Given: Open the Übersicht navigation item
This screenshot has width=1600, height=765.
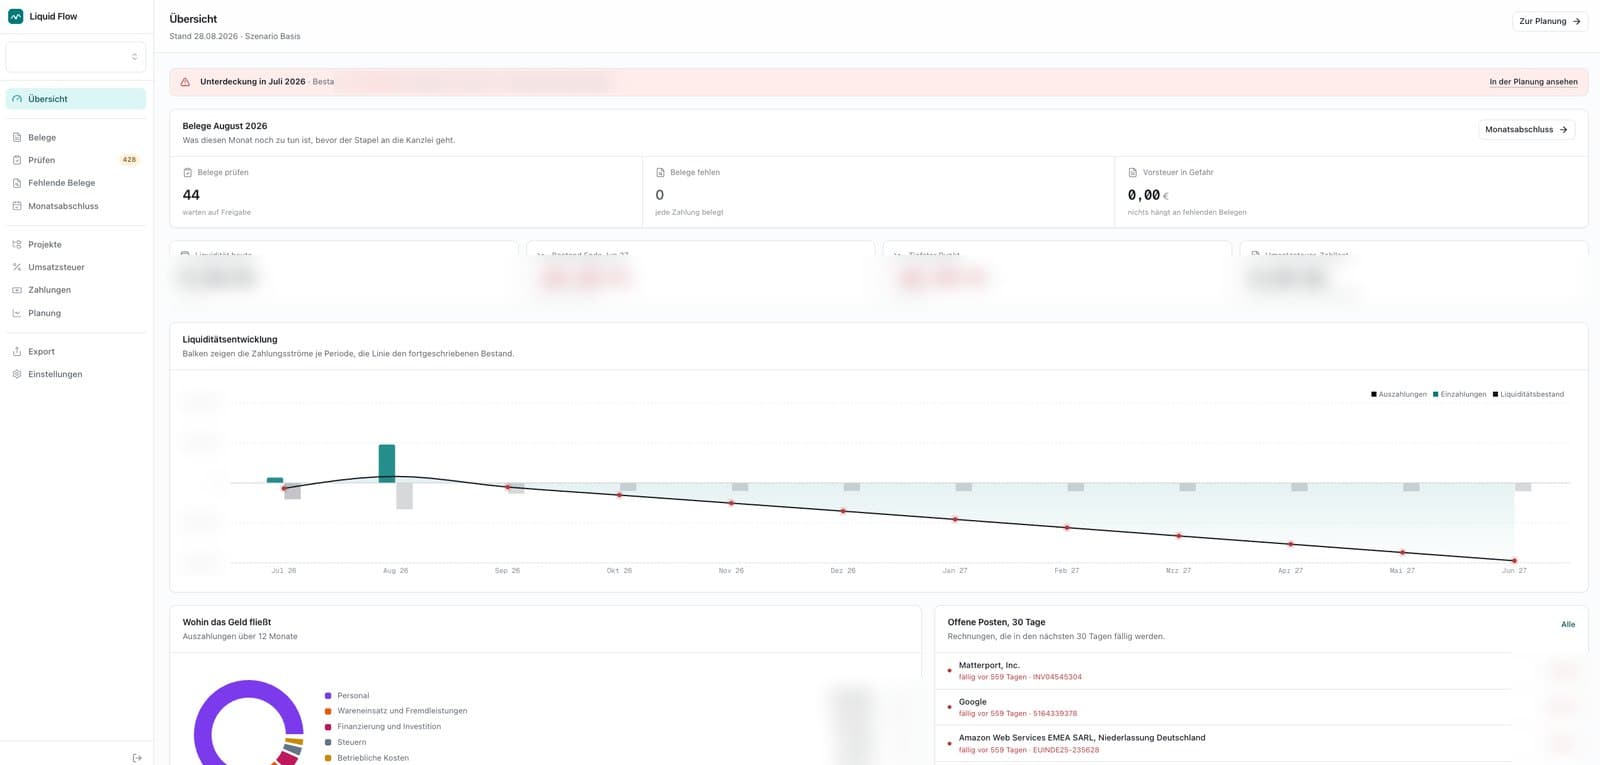Looking at the screenshot, I should pyautogui.click(x=76, y=99).
